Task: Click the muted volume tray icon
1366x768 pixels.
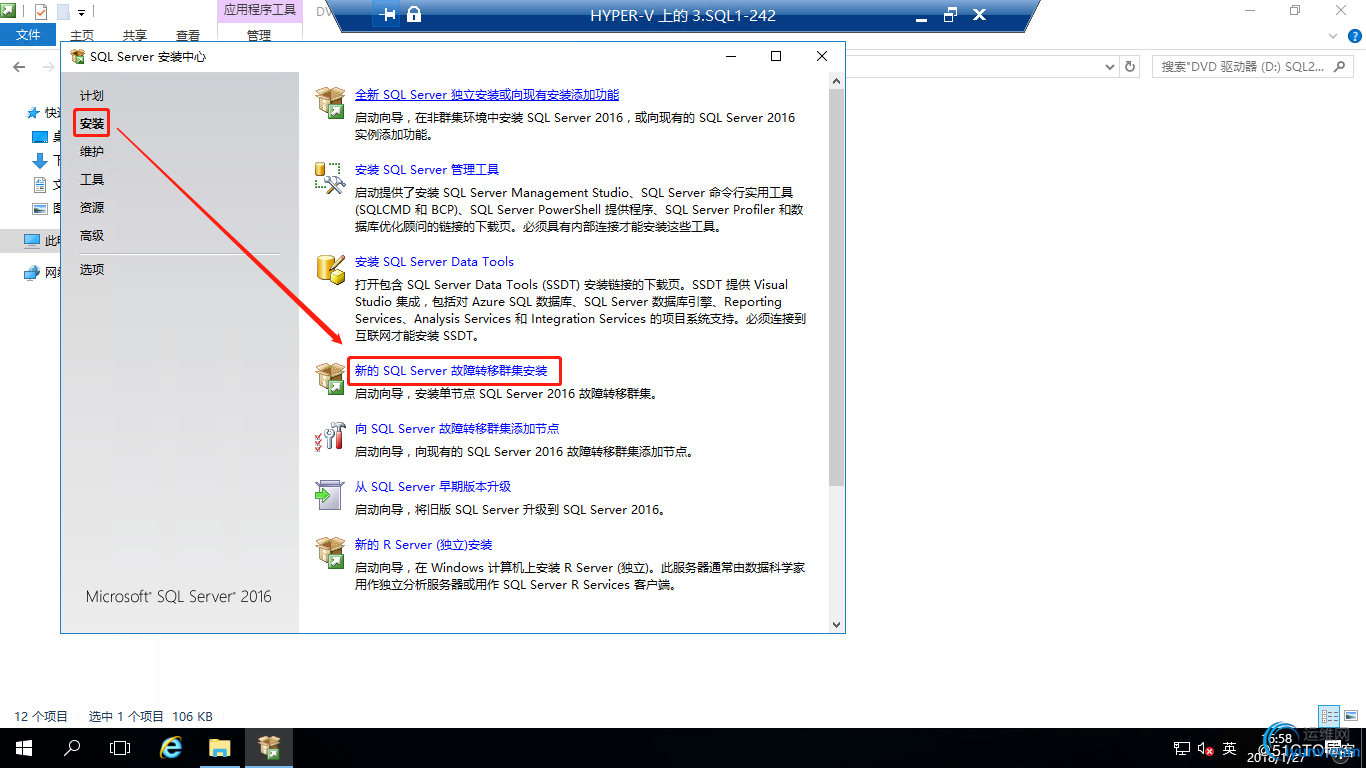Action: tap(1203, 749)
